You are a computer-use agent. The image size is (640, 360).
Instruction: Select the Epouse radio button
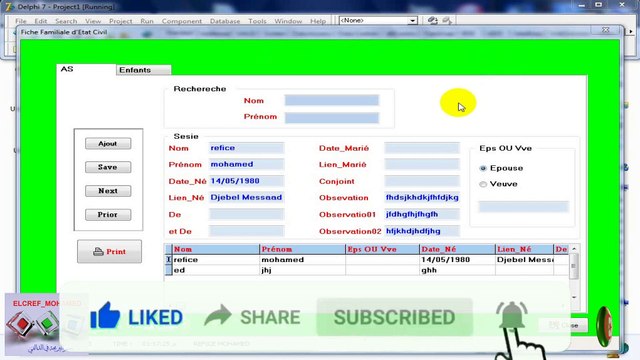[483, 168]
